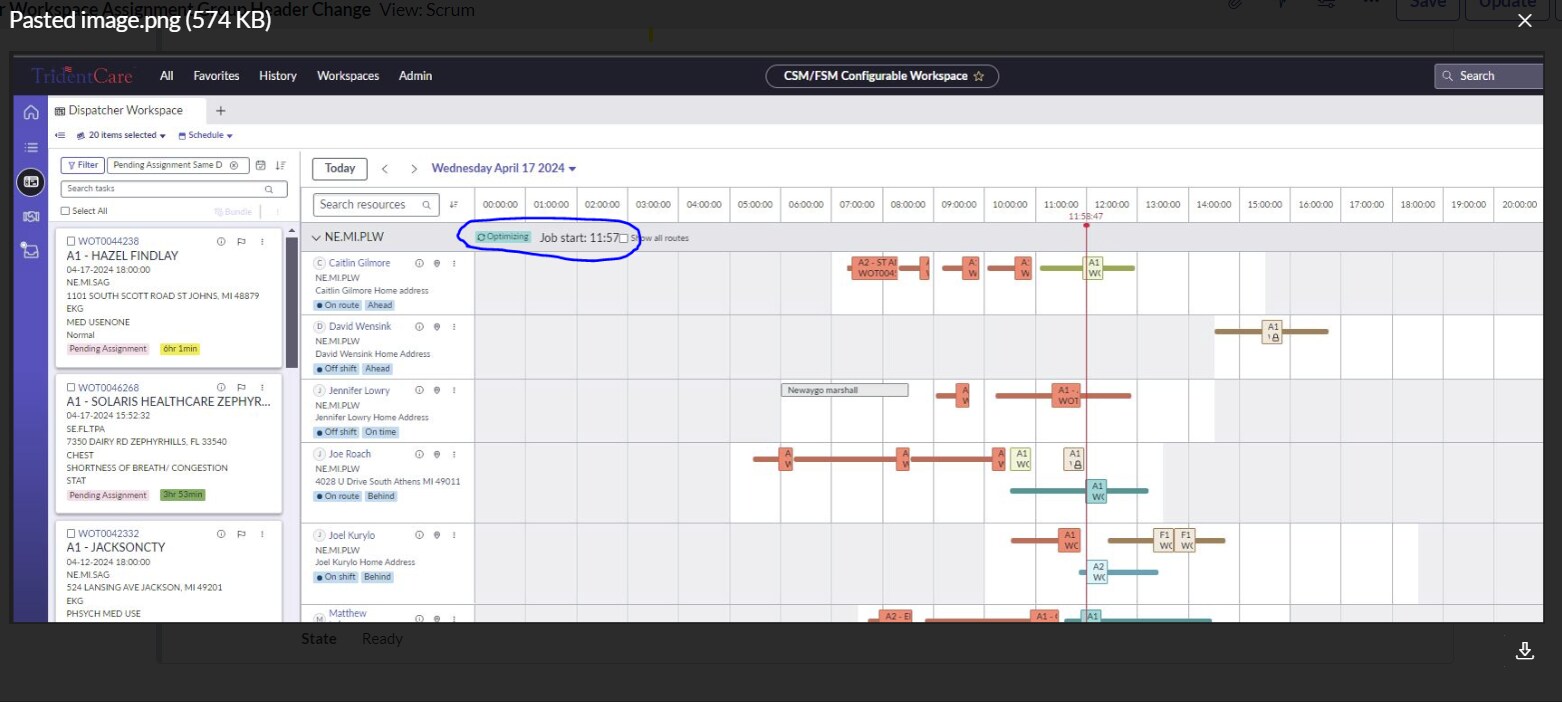Select the Newaygo marshall schedule block

click(844, 390)
